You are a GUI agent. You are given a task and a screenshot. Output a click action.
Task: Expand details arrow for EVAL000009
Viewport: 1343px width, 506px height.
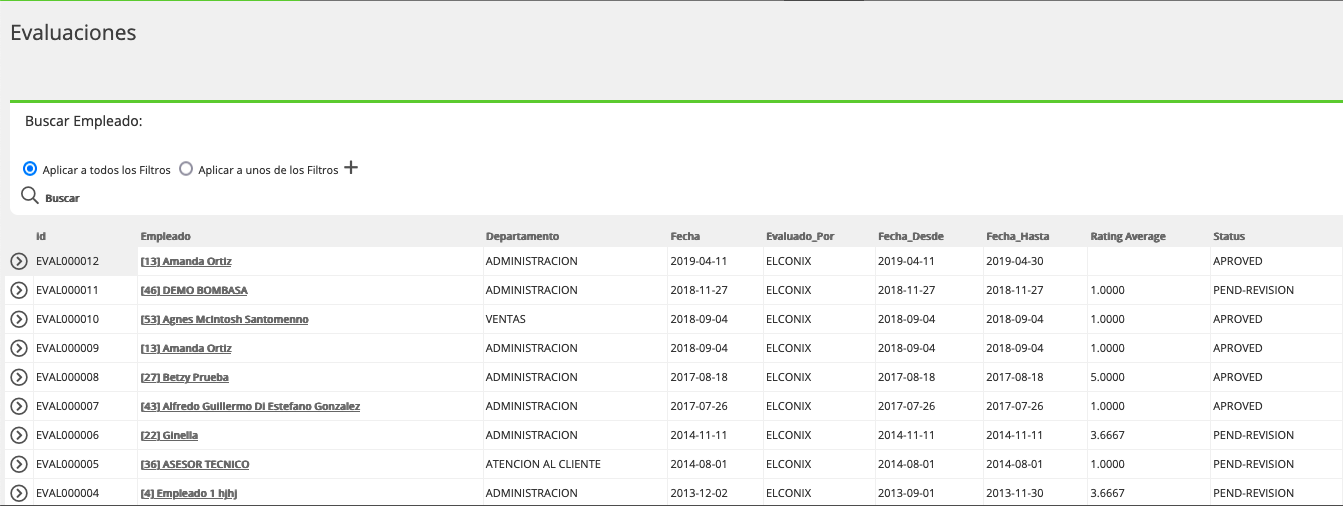(x=19, y=348)
